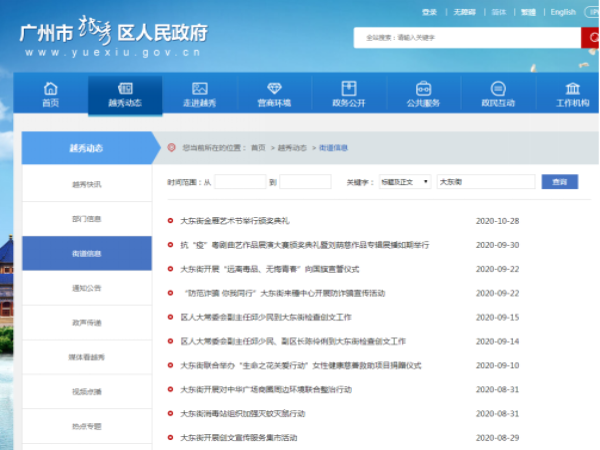Image resolution: width=600 pixels, height=450 pixels.
Task: Open 公共服务 briefcase icon
Action: pyautogui.click(x=423, y=89)
